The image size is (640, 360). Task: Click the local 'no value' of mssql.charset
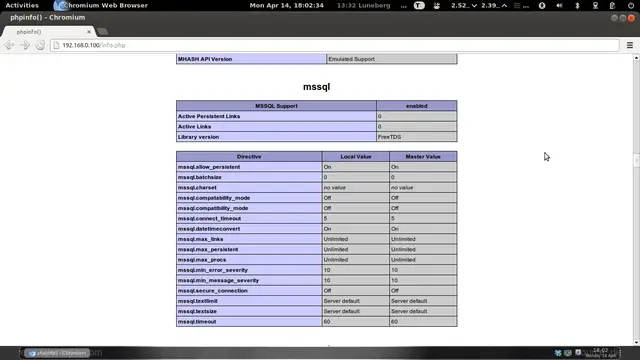pos(335,188)
